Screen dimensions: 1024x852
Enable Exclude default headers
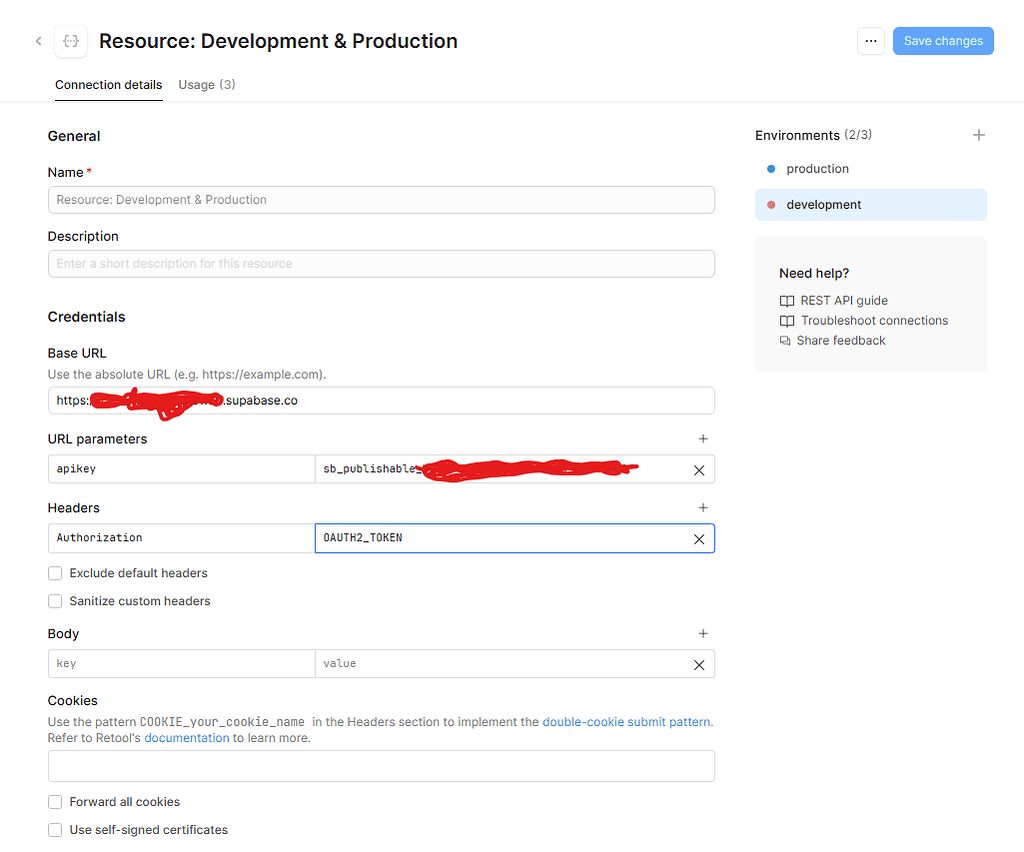(55, 573)
